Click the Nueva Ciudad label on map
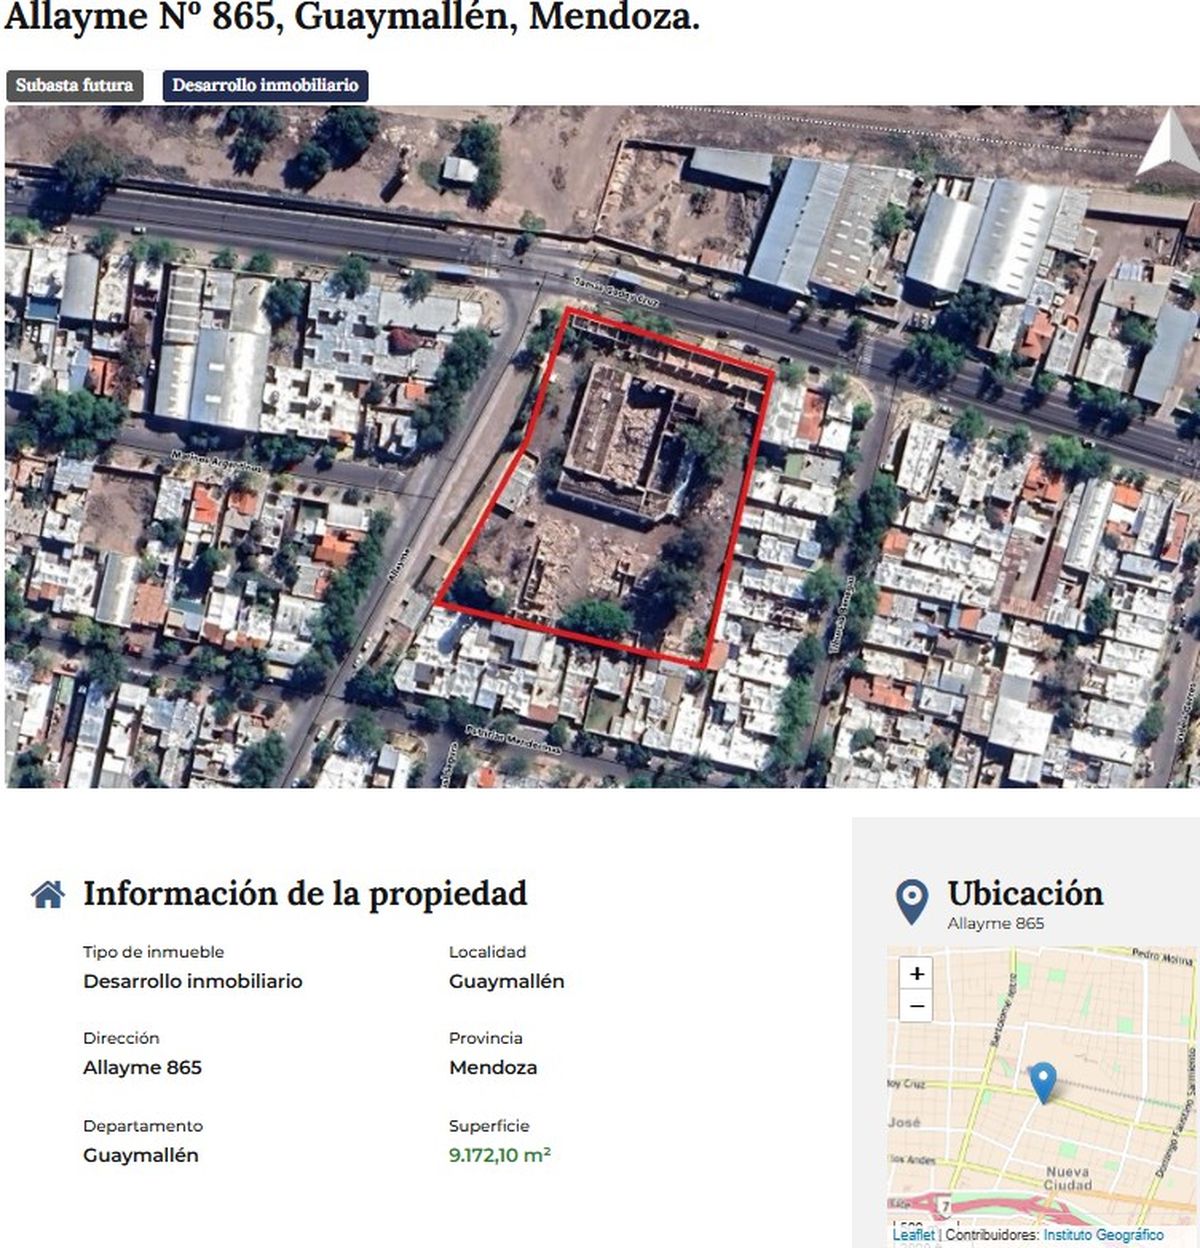This screenshot has width=1200, height=1248. coord(1067,1178)
